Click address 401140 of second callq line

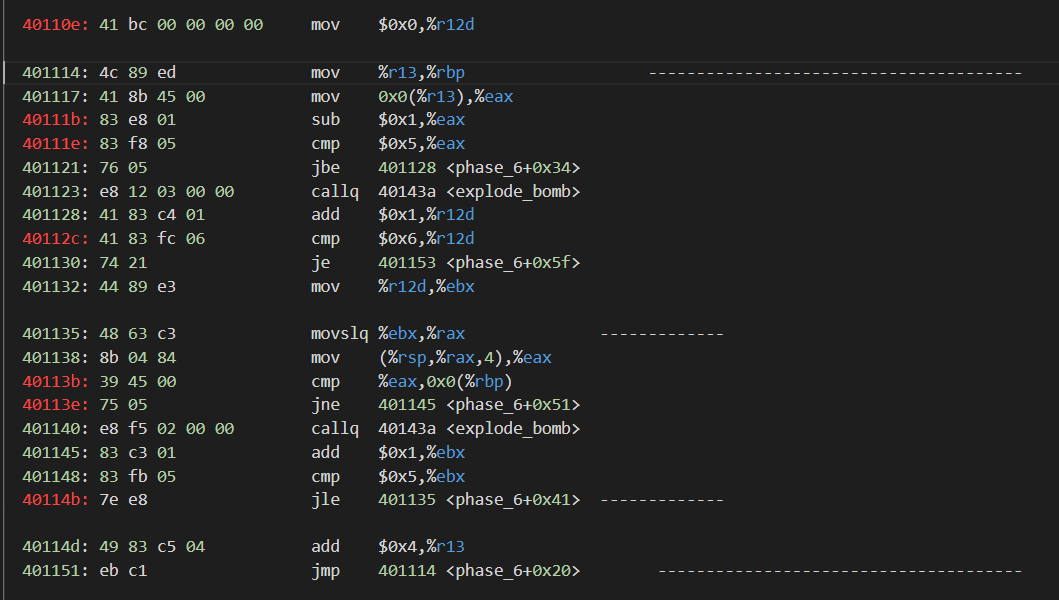(56, 429)
